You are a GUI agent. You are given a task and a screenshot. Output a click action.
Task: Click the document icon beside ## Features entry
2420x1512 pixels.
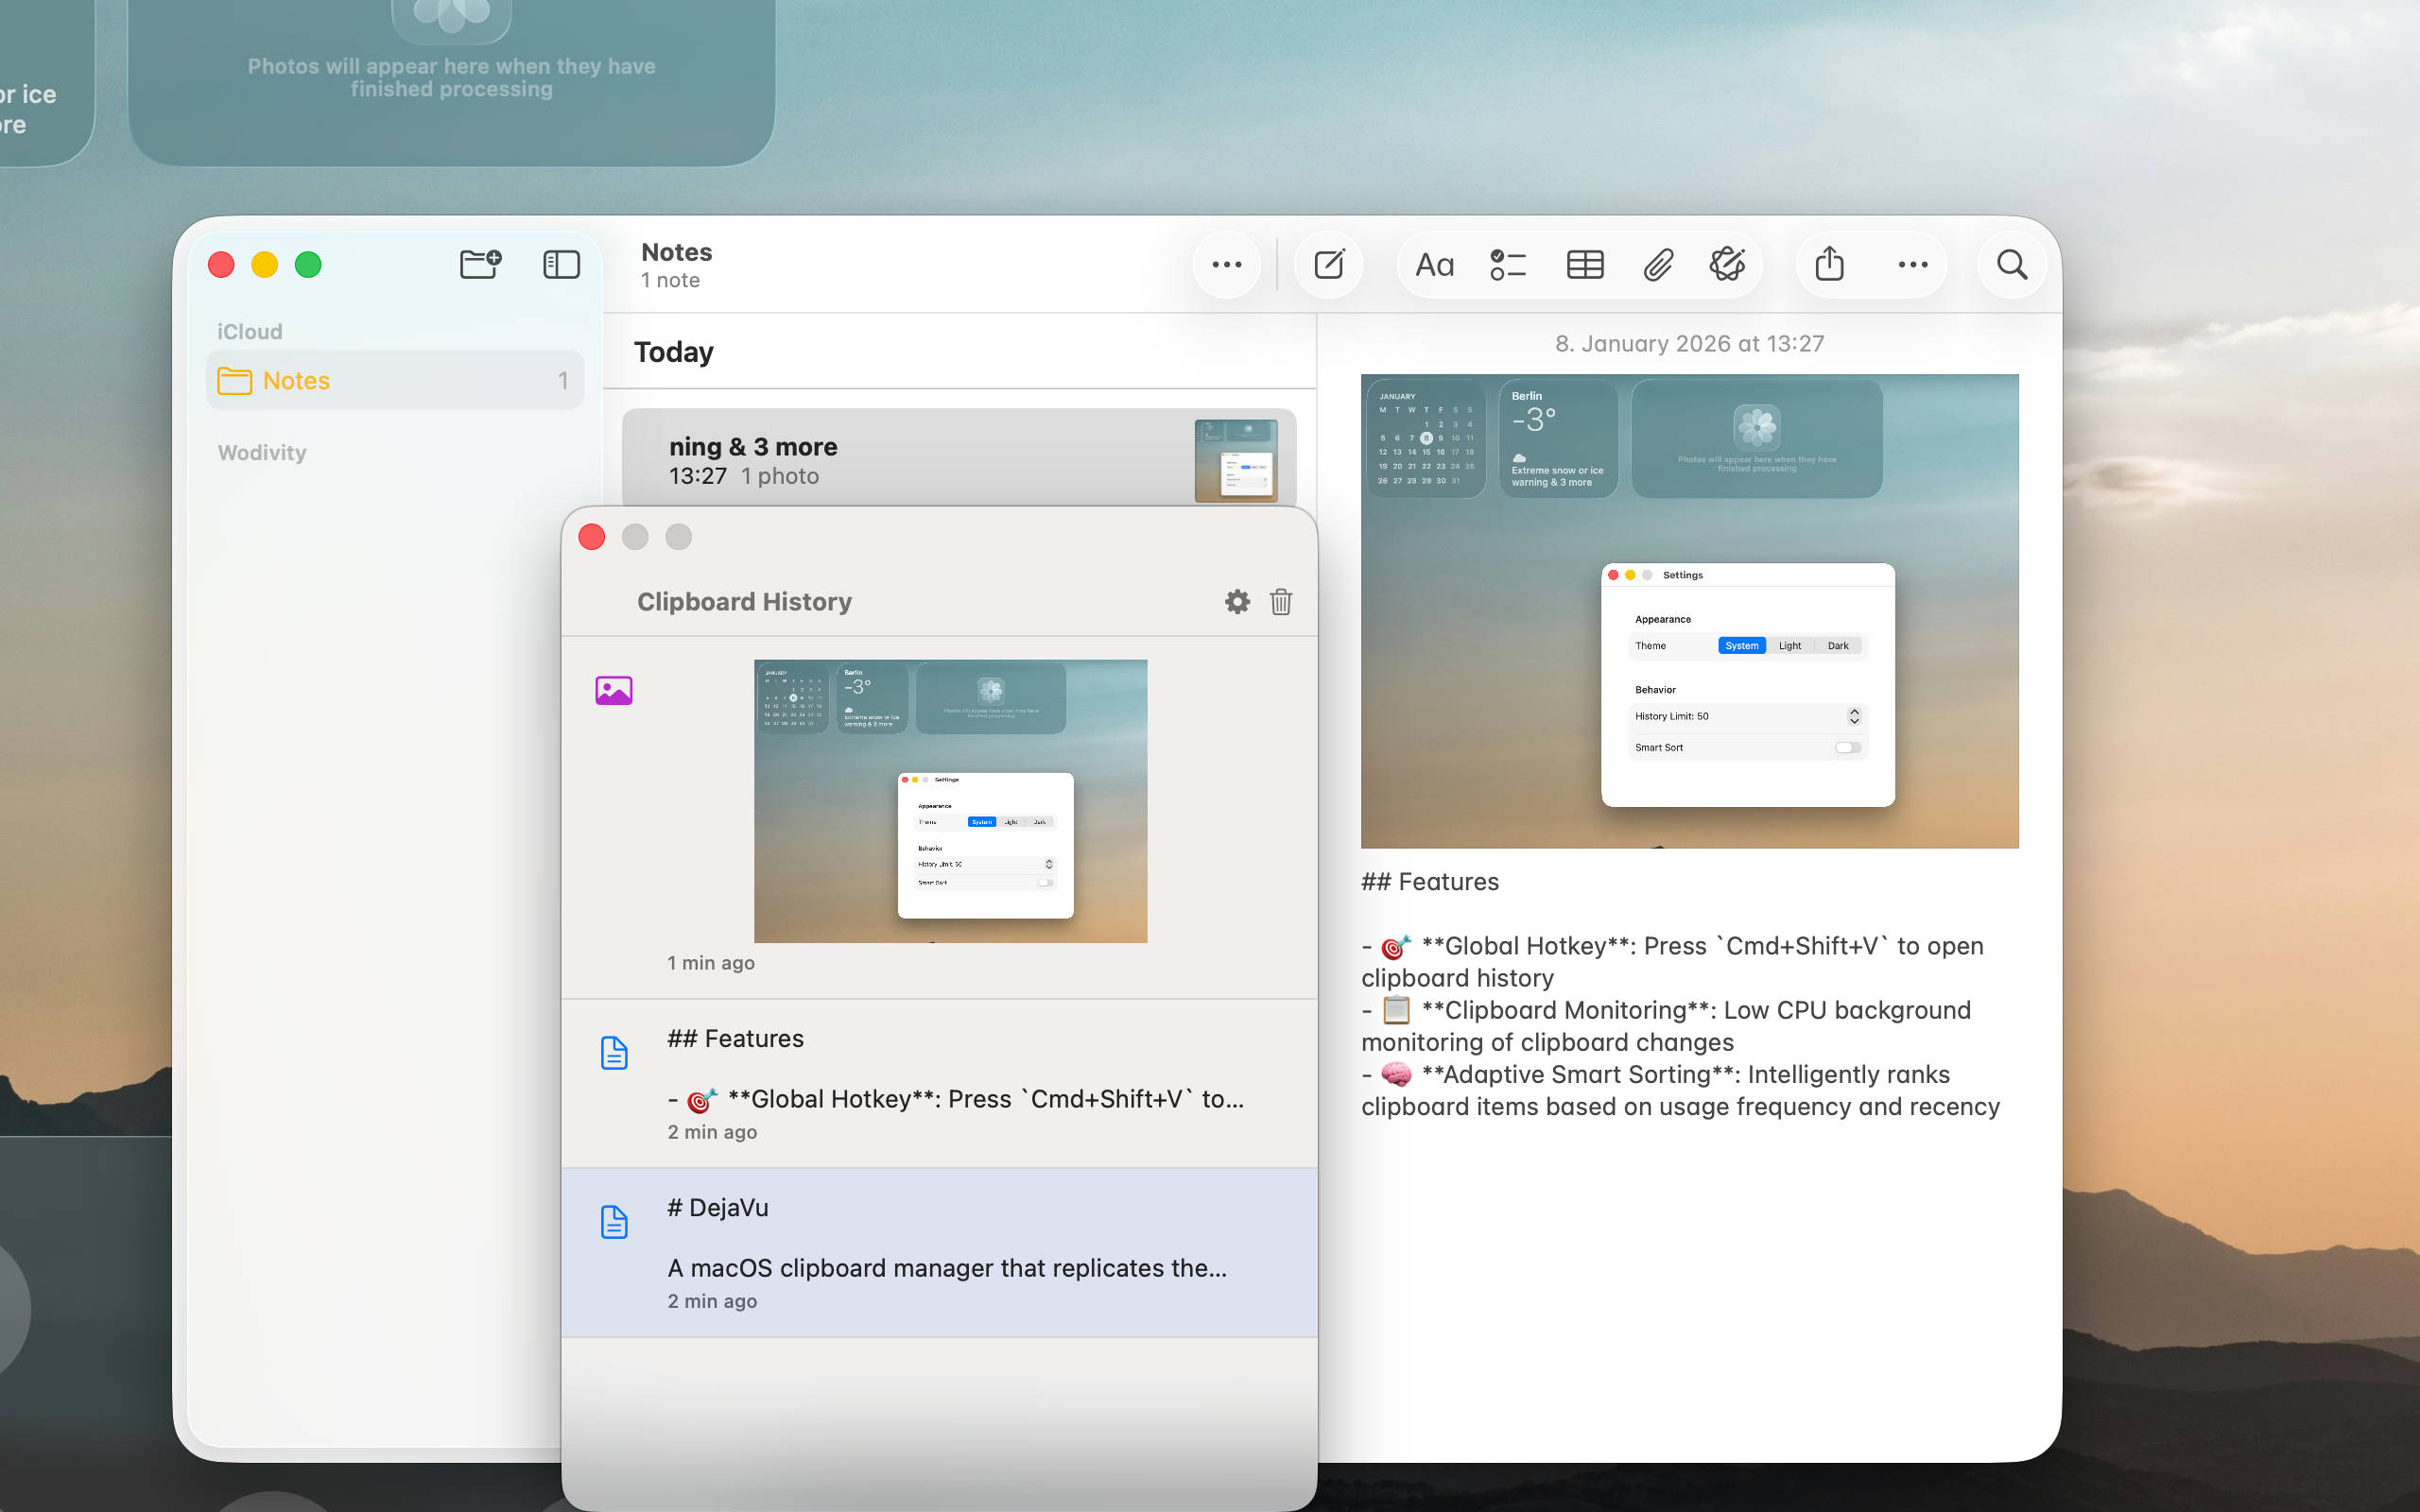click(x=614, y=1052)
